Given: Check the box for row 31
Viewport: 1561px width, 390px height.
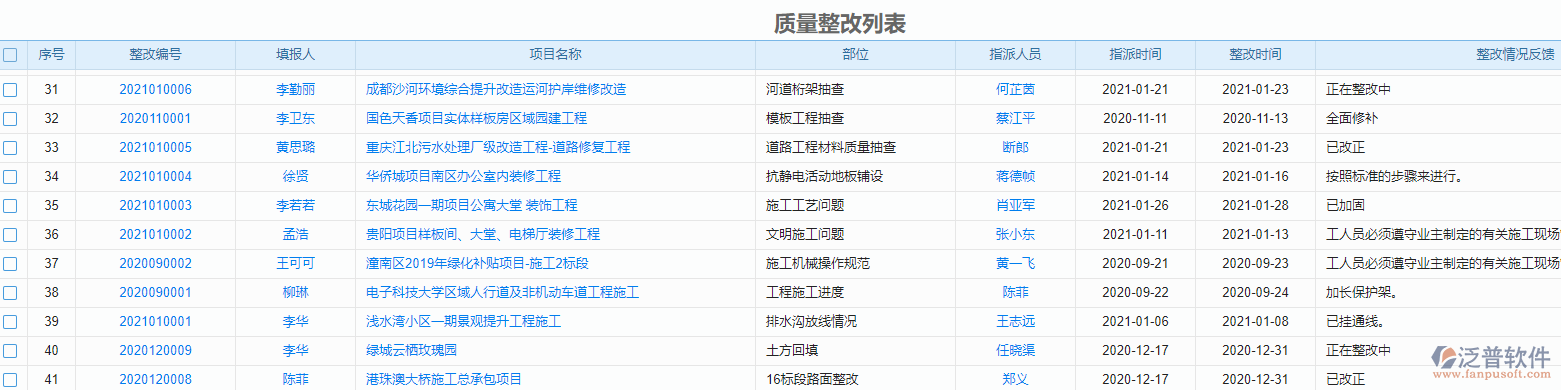Looking at the screenshot, I should click(10, 90).
